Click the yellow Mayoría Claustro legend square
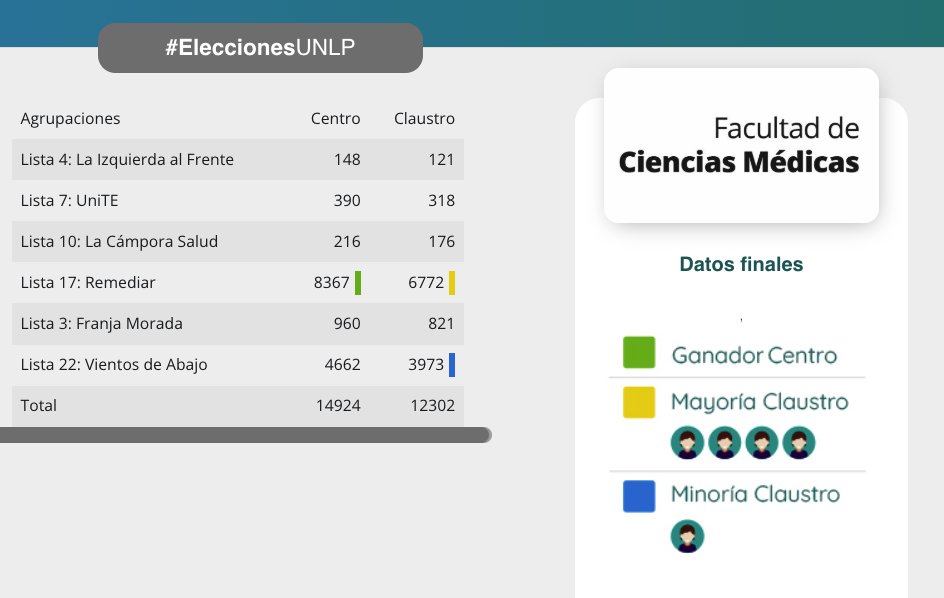This screenshot has height=598, width=944. pyautogui.click(x=639, y=402)
